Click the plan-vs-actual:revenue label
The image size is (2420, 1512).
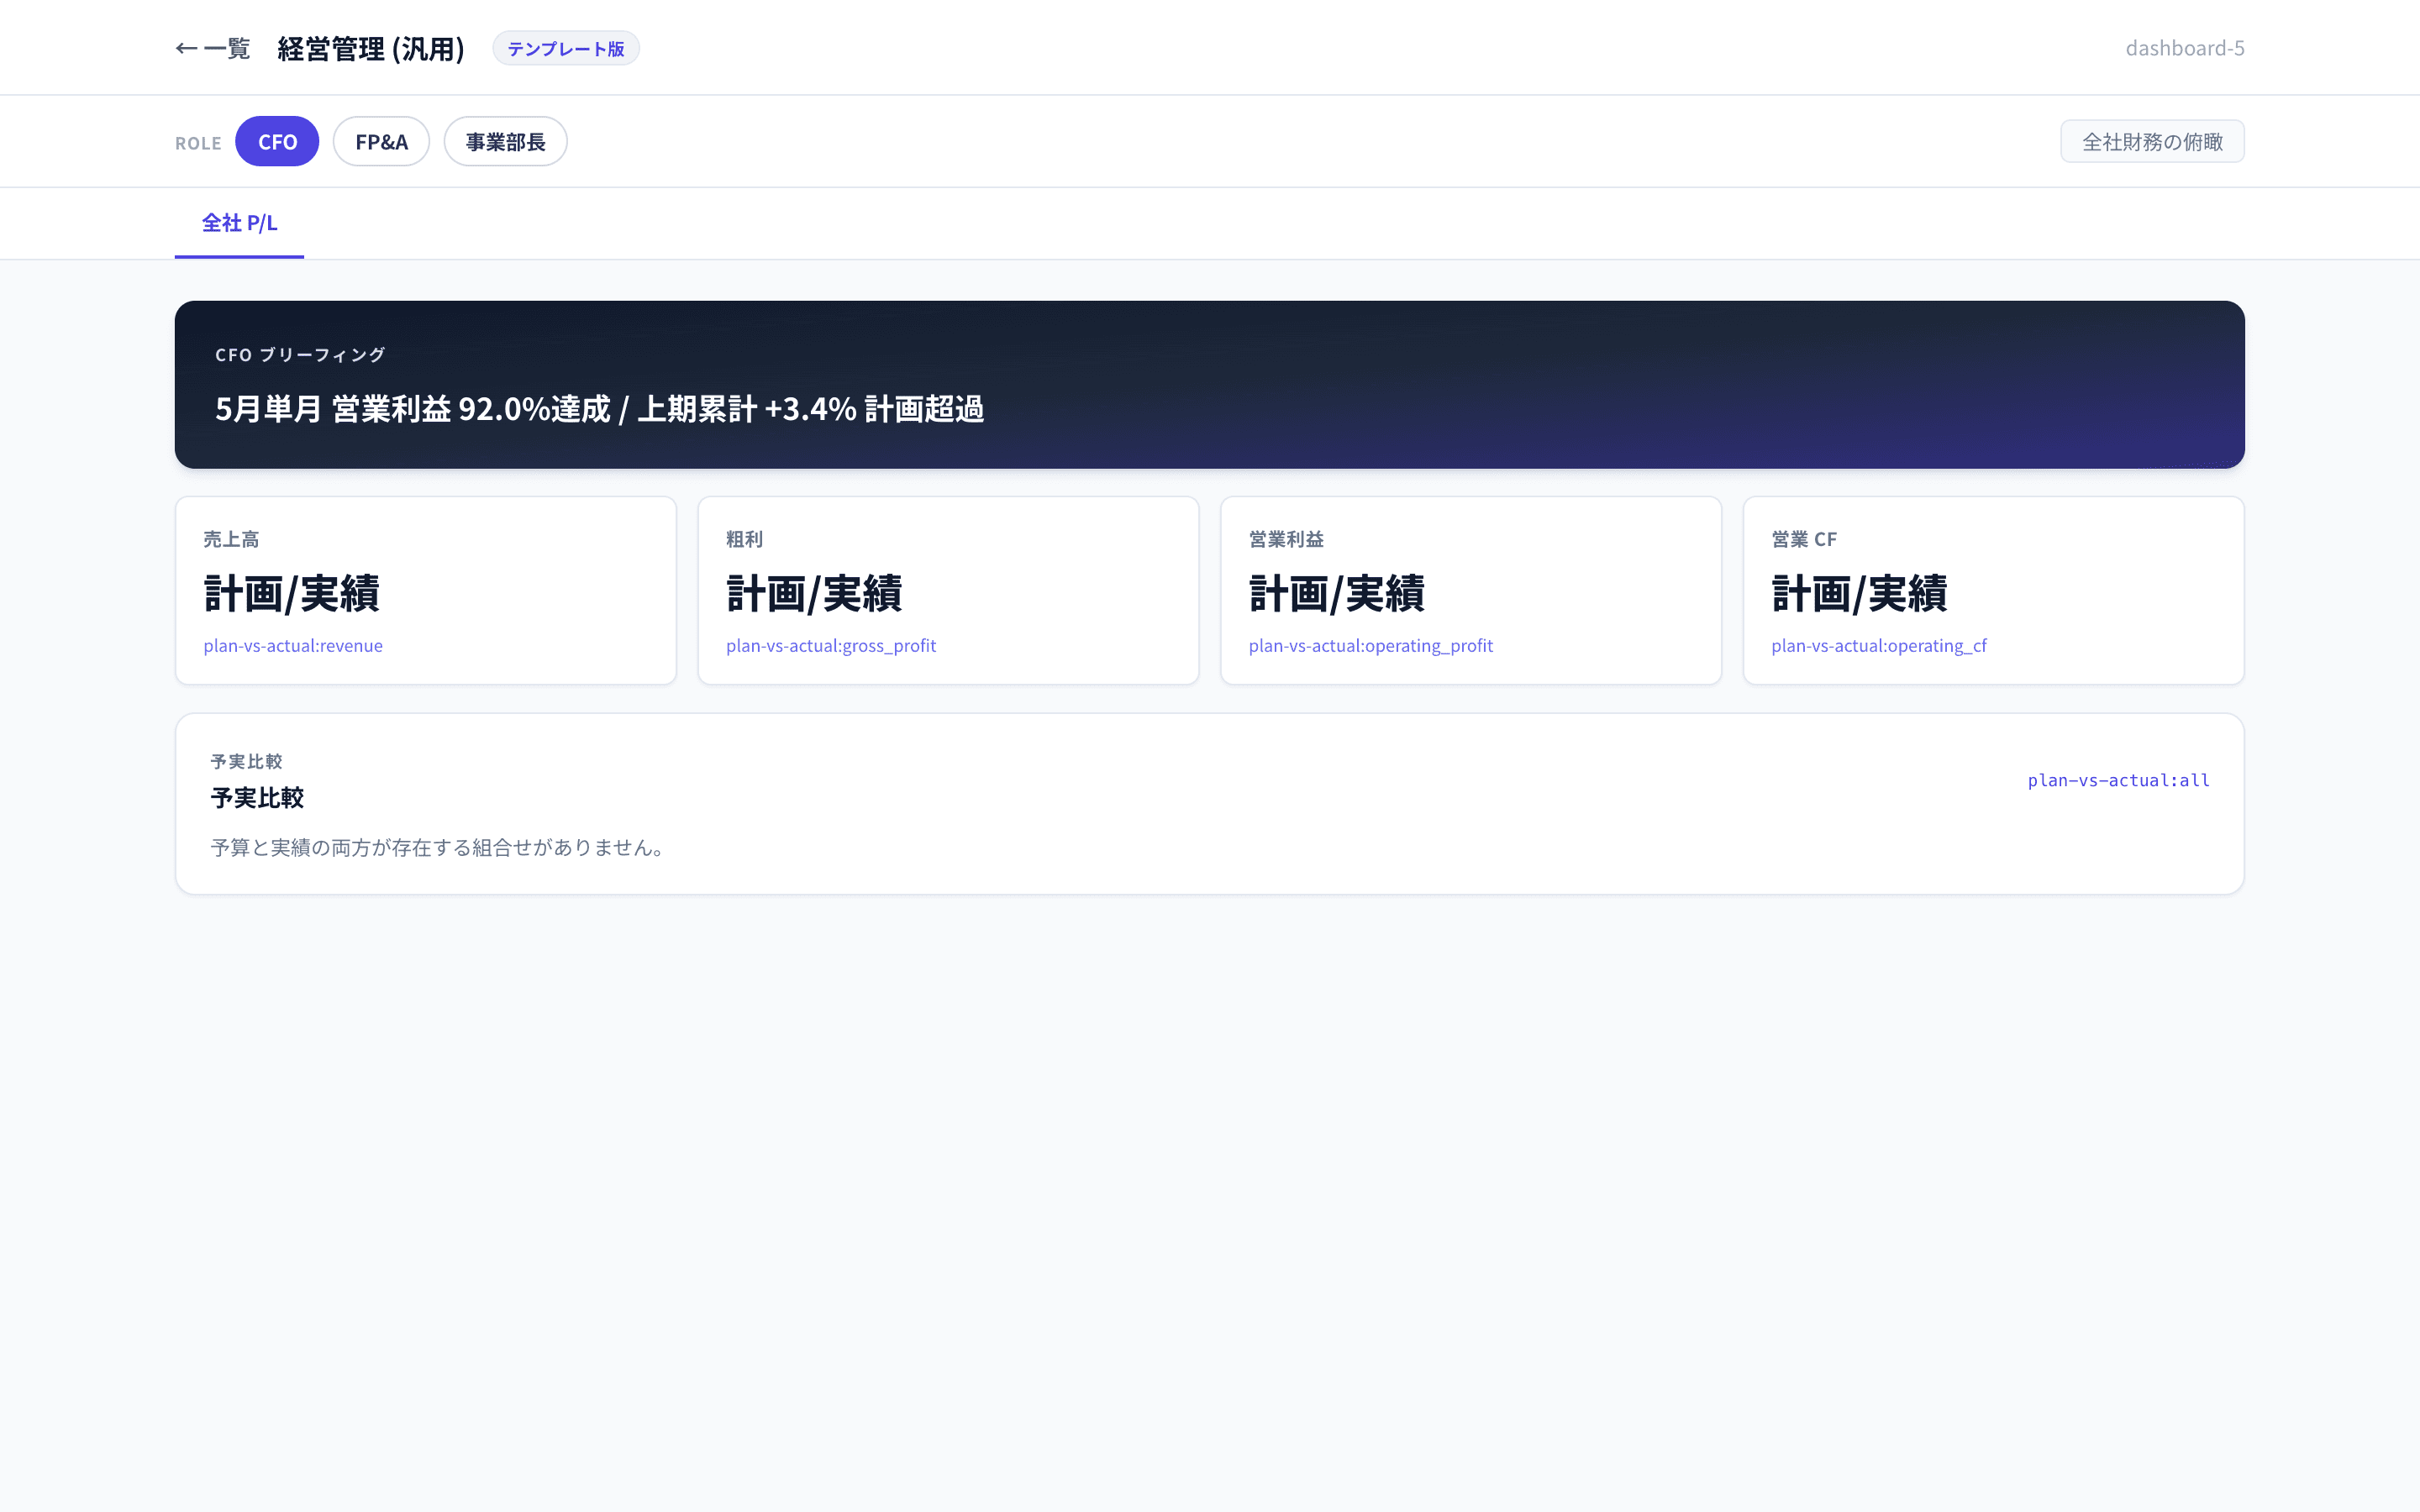click(x=293, y=646)
